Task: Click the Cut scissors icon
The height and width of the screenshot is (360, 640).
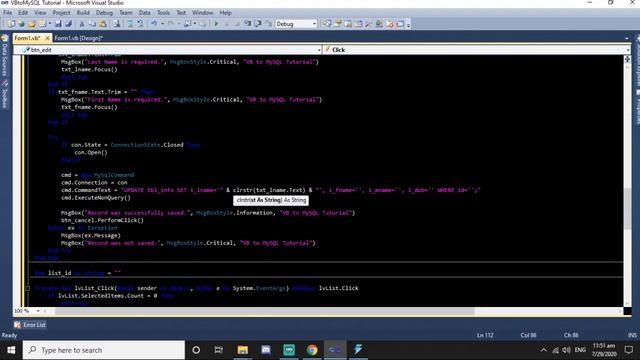Action: [82, 24]
